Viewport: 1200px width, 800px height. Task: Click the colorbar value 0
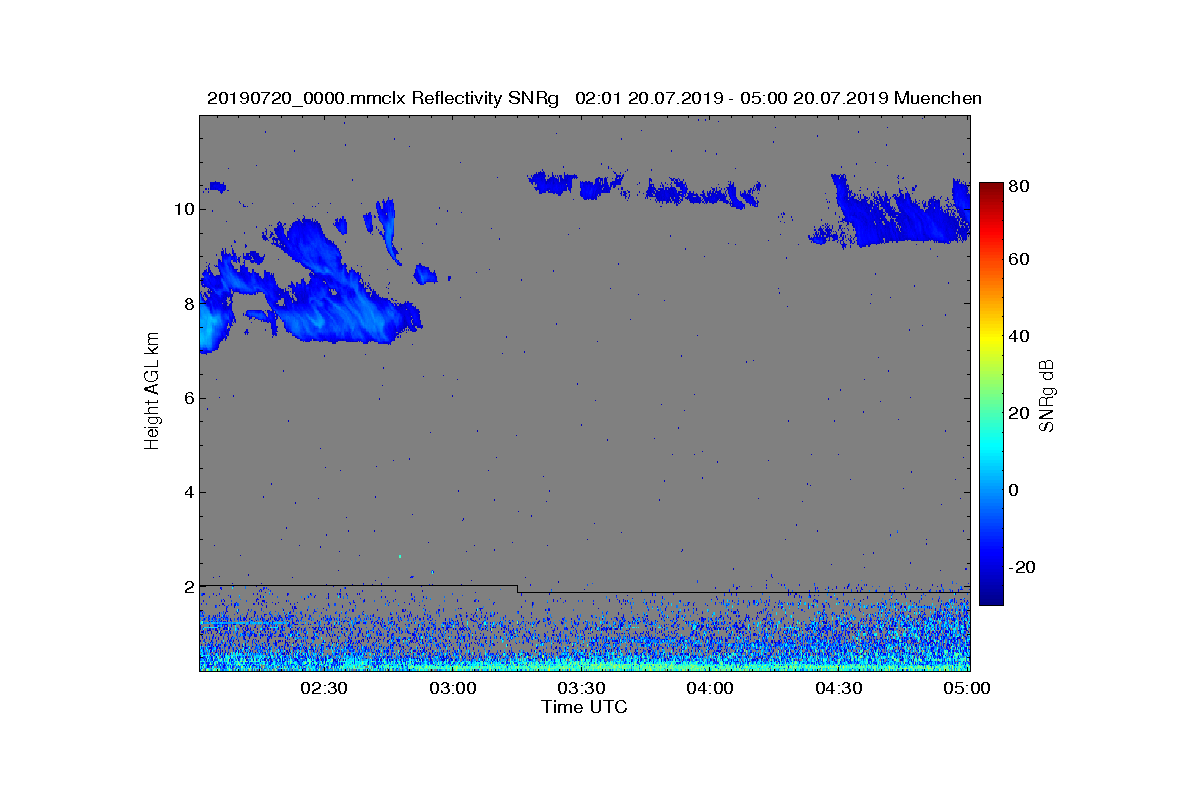(x=1016, y=490)
